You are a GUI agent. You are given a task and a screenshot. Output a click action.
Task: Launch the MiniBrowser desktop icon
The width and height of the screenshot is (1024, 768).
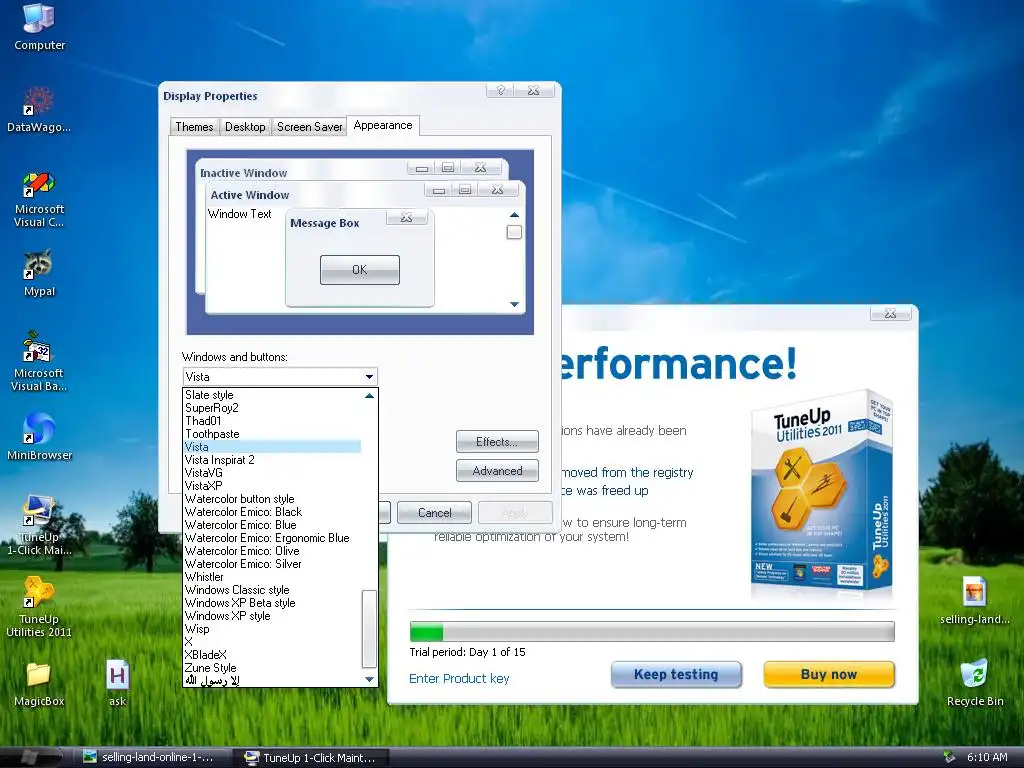[x=39, y=436]
